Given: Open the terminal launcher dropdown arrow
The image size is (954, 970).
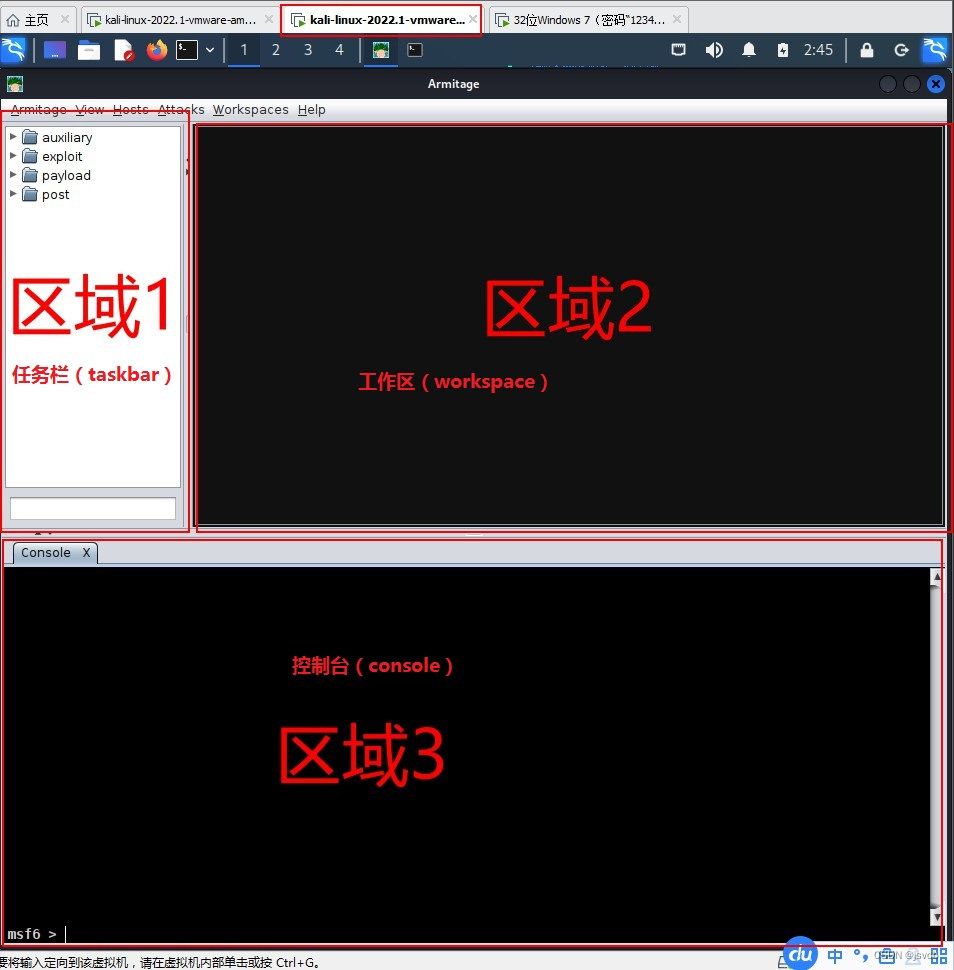Looking at the screenshot, I should (x=210, y=50).
